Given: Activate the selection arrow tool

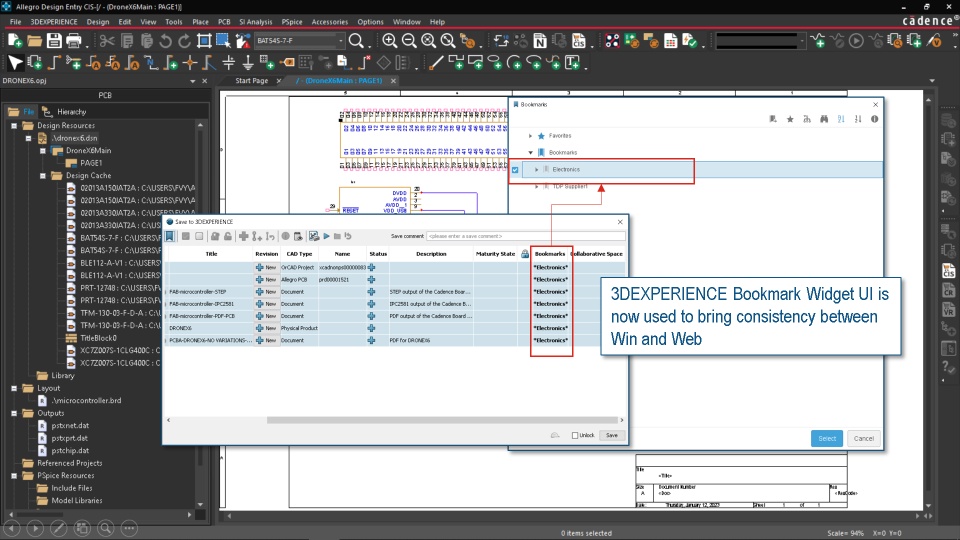Looking at the screenshot, I should (15, 62).
